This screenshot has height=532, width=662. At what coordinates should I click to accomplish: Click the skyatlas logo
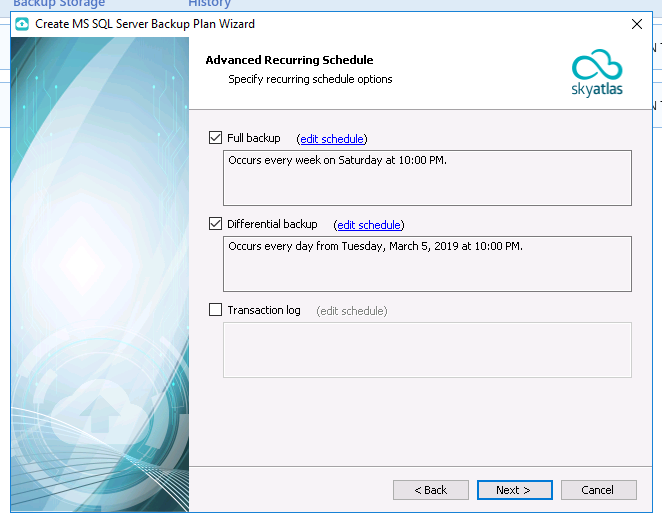(x=597, y=73)
